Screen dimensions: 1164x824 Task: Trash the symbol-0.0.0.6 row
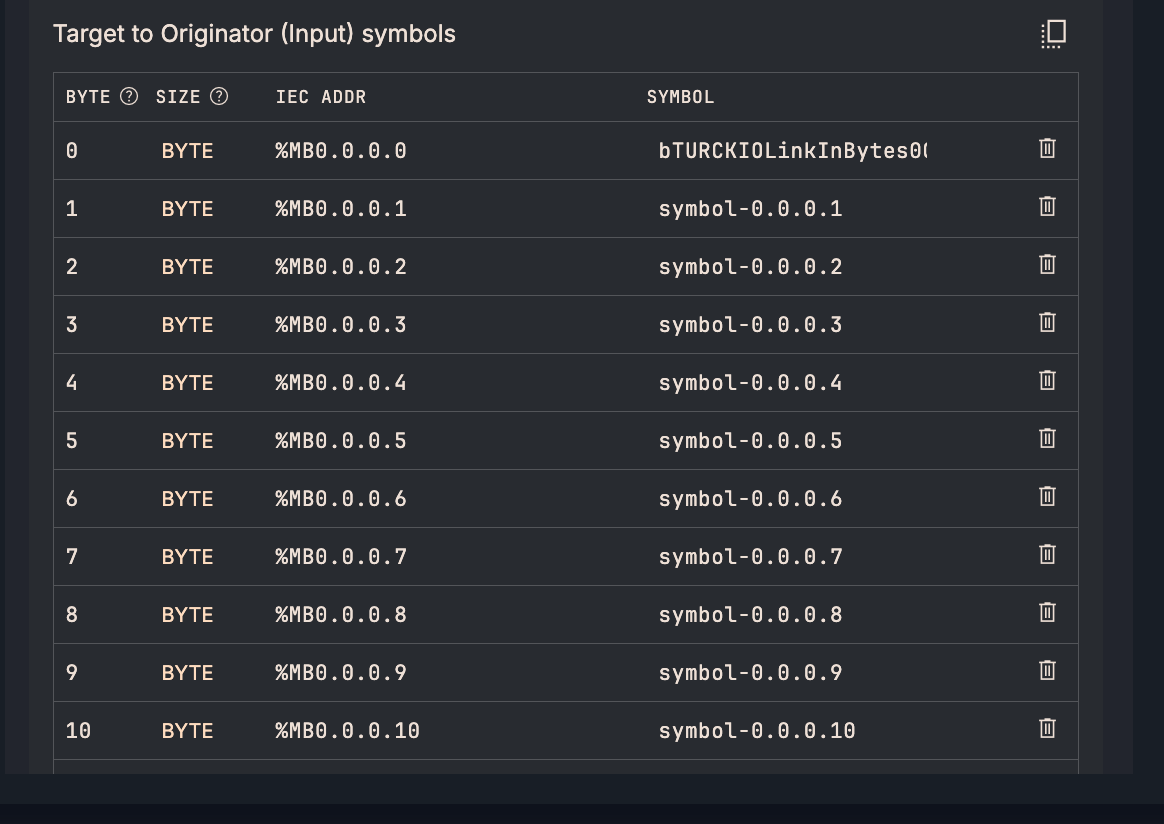tap(1047, 497)
